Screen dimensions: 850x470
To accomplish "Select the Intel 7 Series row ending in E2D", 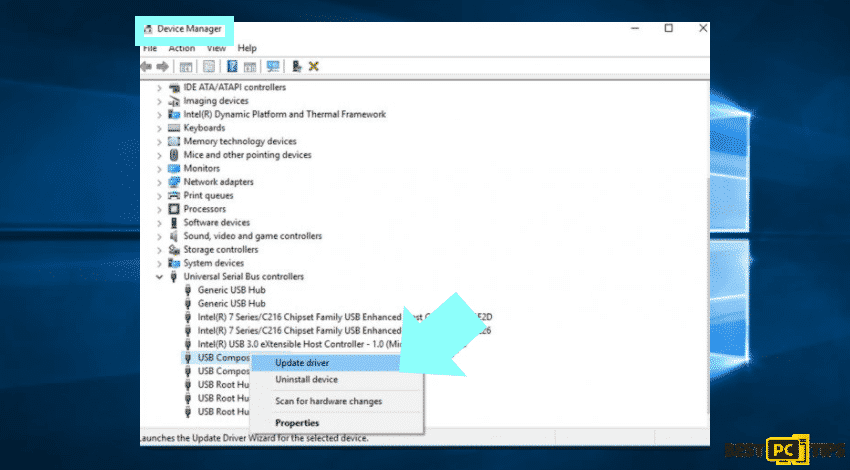I will (345, 317).
